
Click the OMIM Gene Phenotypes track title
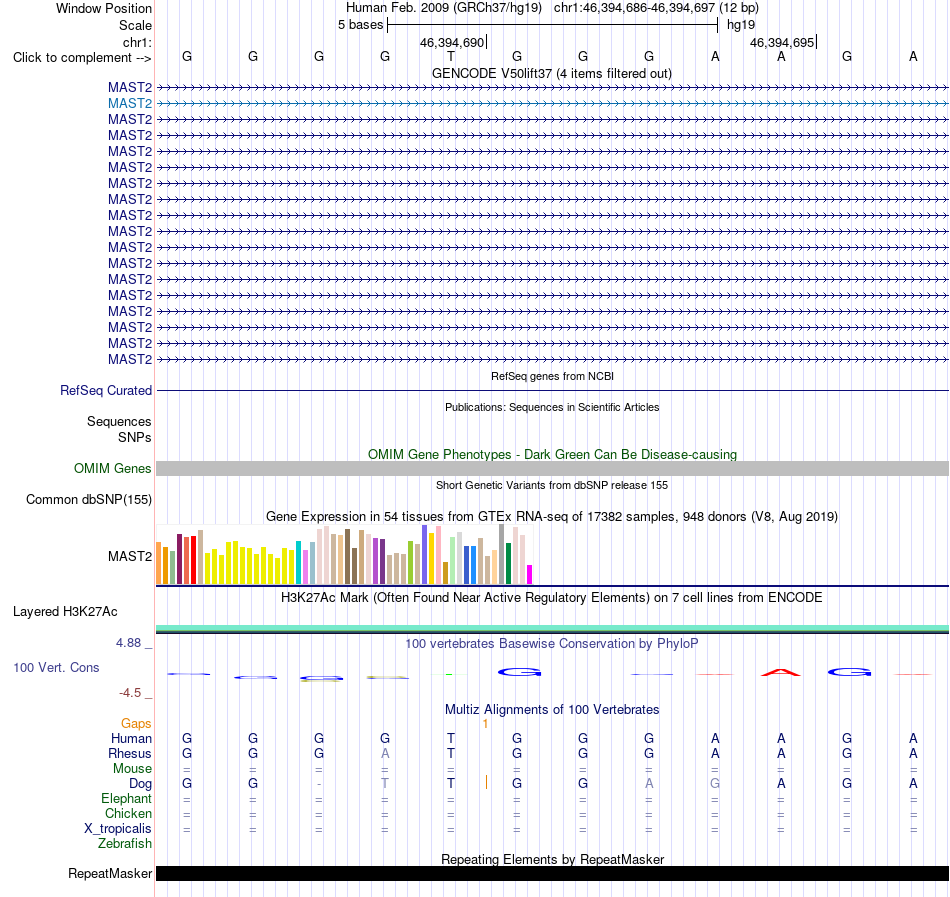point(552,454)
